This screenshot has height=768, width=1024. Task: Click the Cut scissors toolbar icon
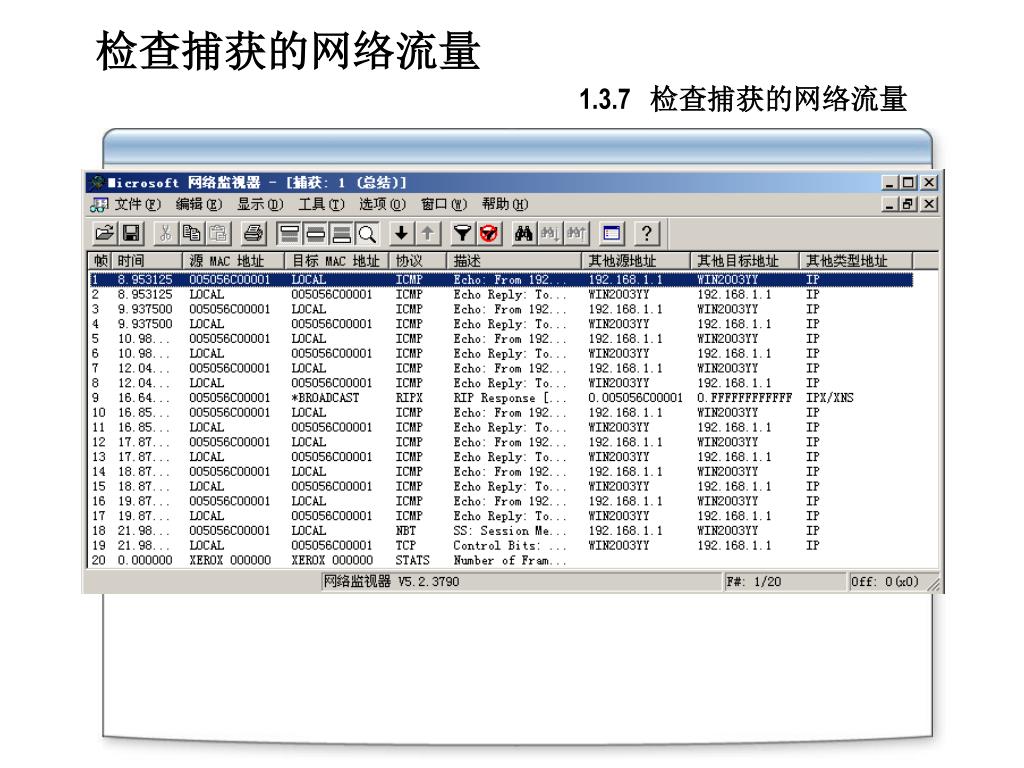[166, 233]
